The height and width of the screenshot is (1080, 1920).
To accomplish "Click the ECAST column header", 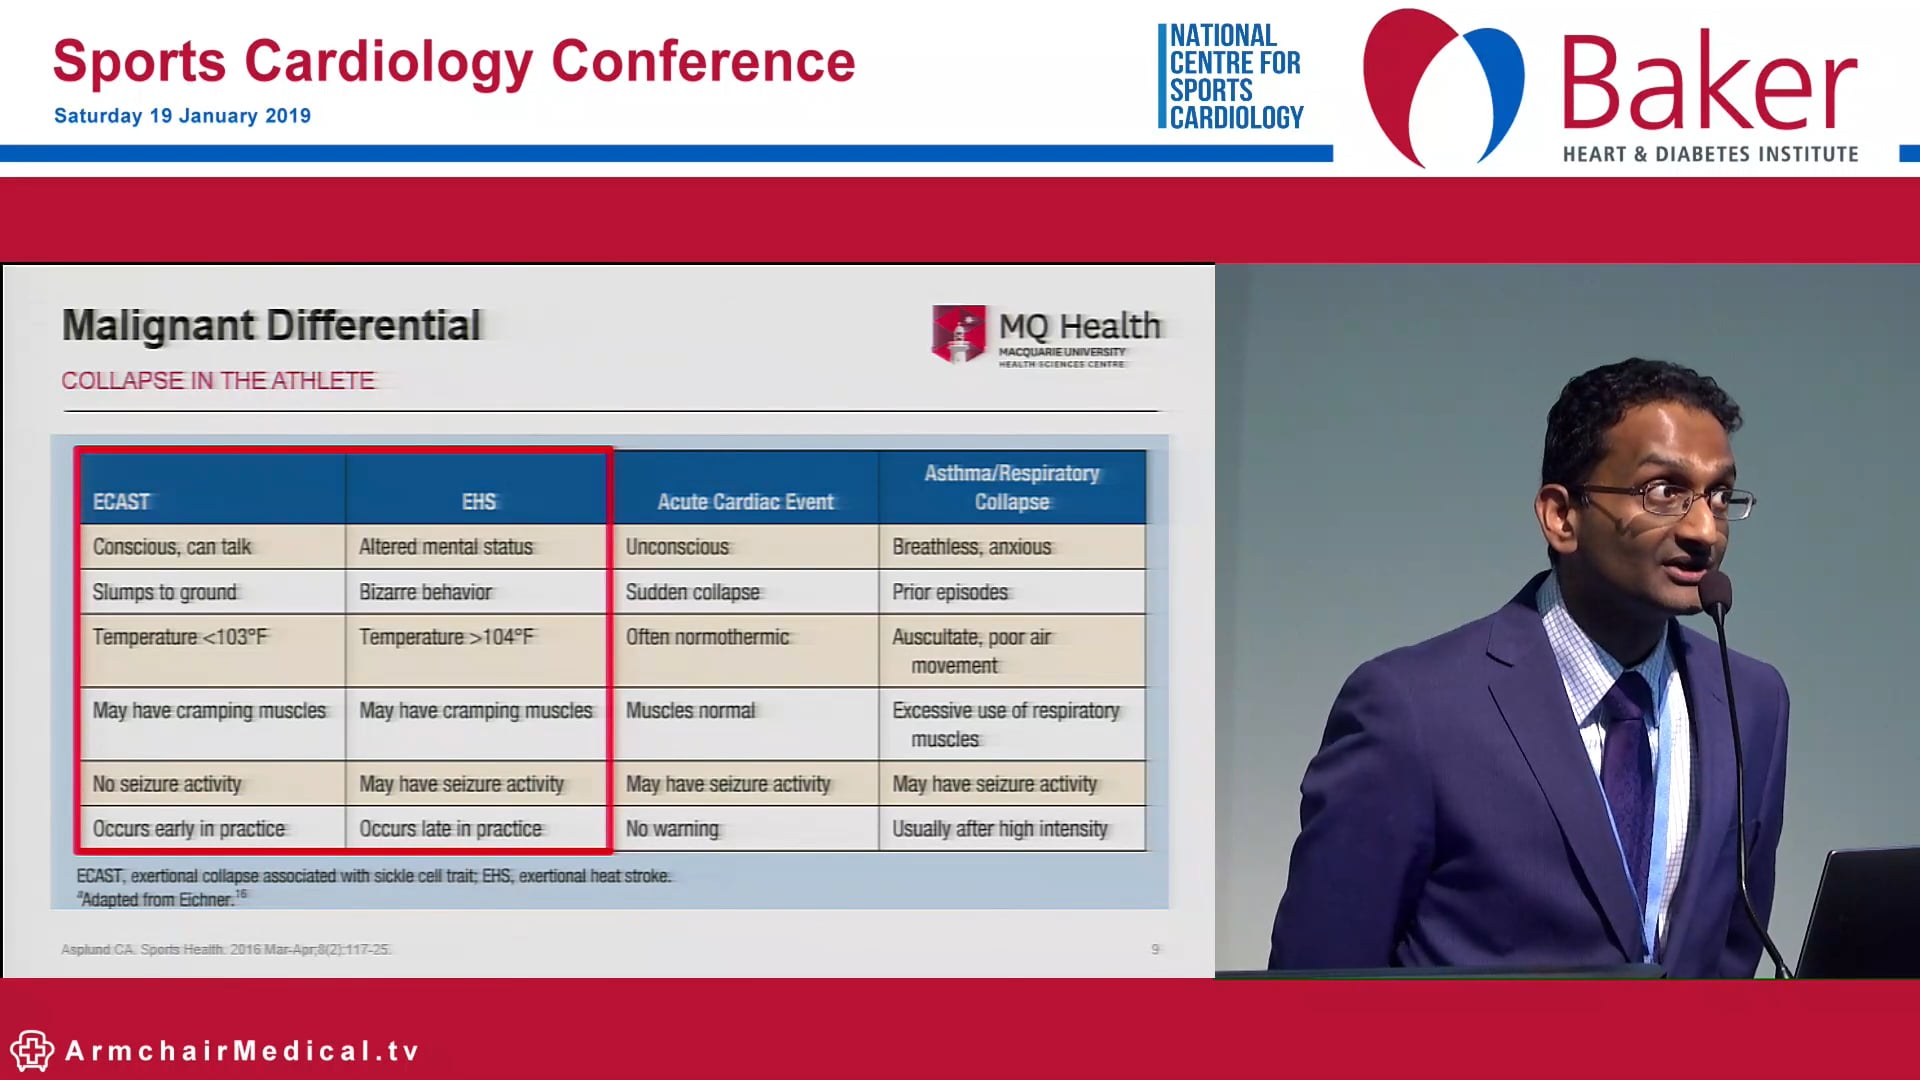I will tap(121, 502).
